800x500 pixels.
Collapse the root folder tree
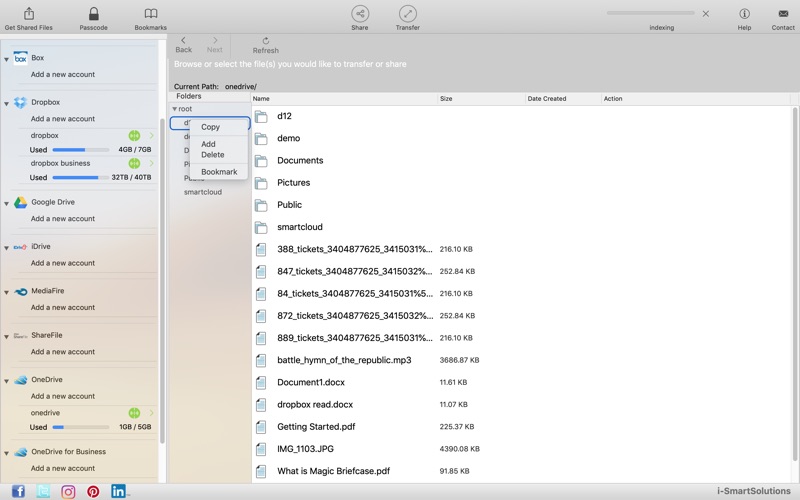(x=174, y=109)
